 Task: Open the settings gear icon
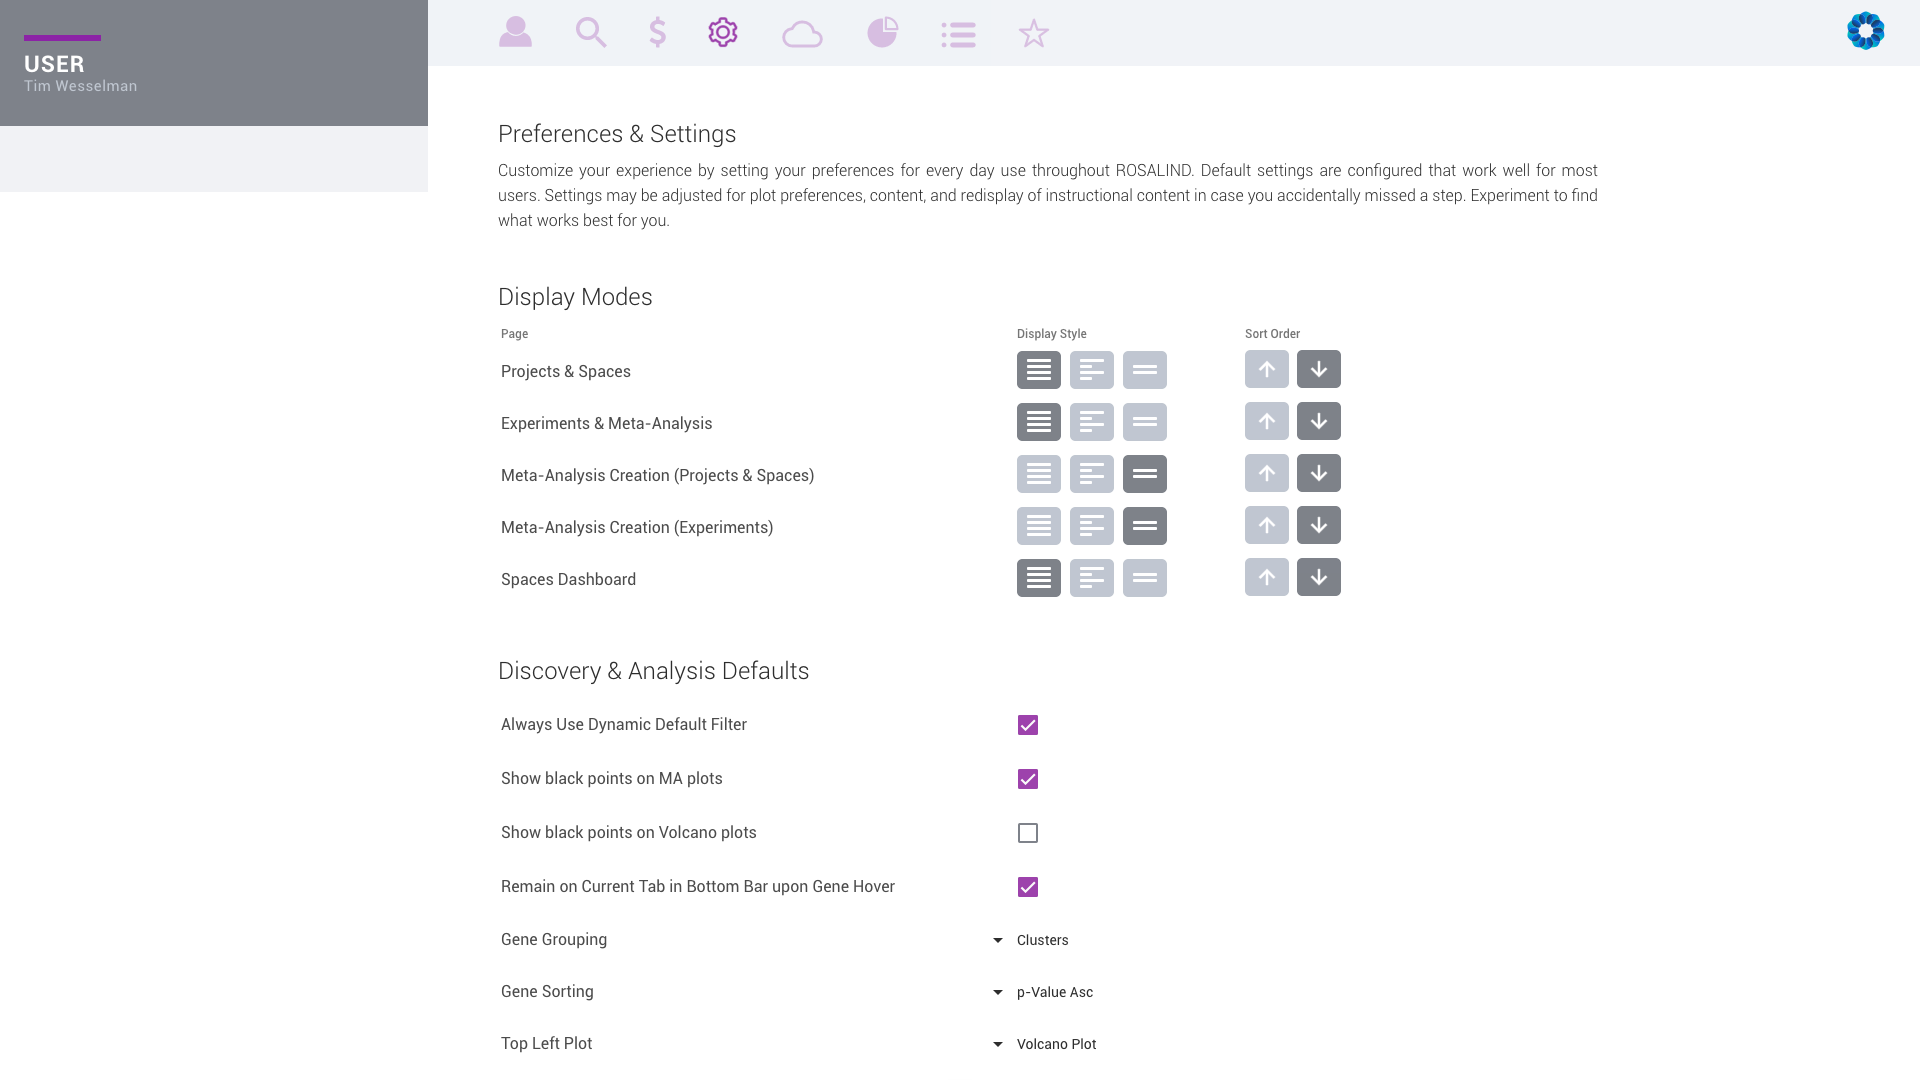[x=723, y=32]
